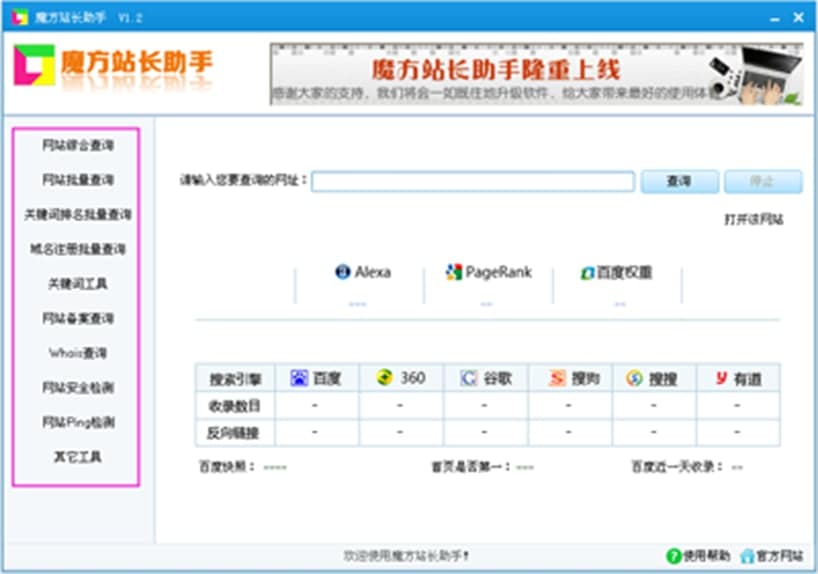
Task: Click the 打开该网站 link
Action: (x=754, y=219)
